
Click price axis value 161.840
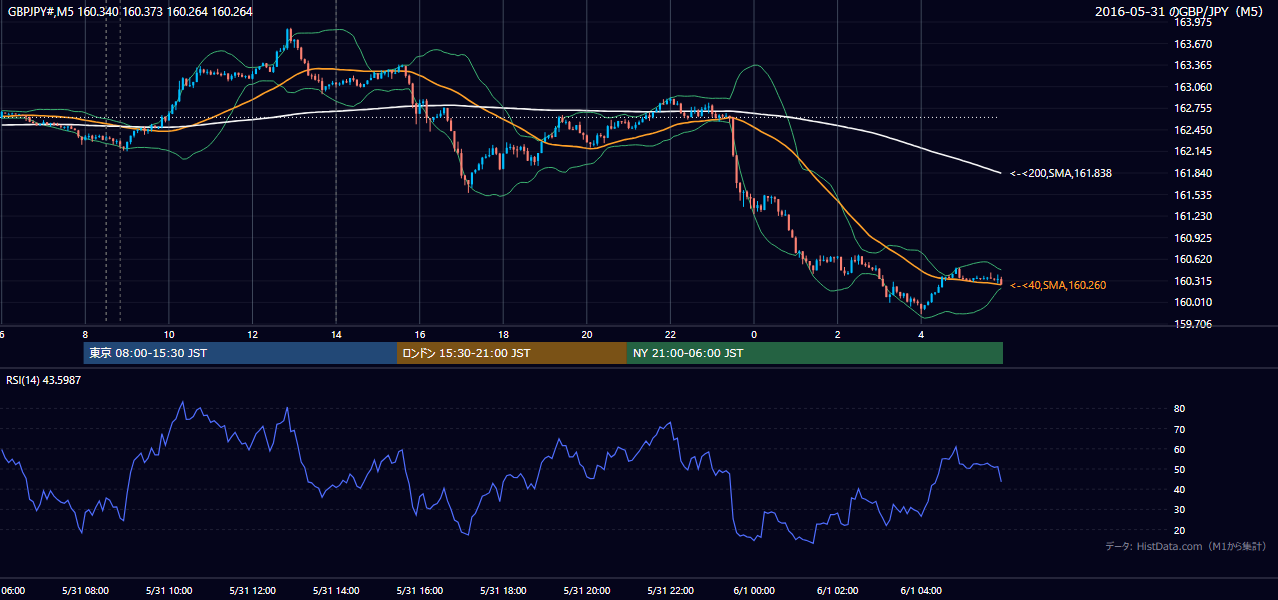[x=1192, y=173]
